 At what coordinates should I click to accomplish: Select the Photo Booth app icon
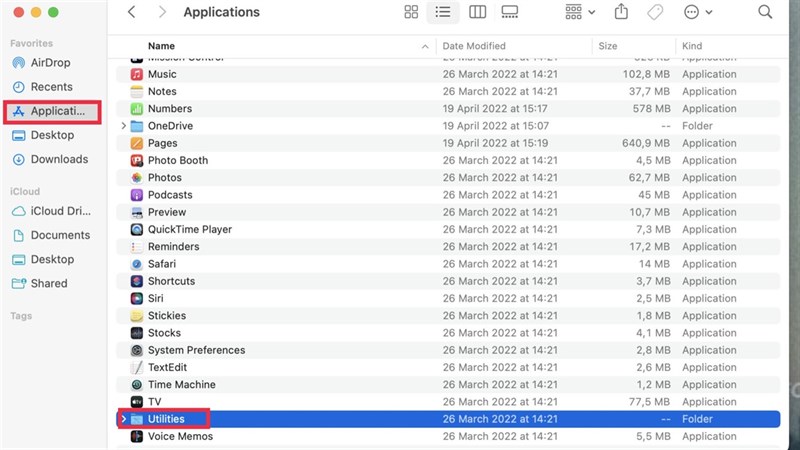click(137, 160)
